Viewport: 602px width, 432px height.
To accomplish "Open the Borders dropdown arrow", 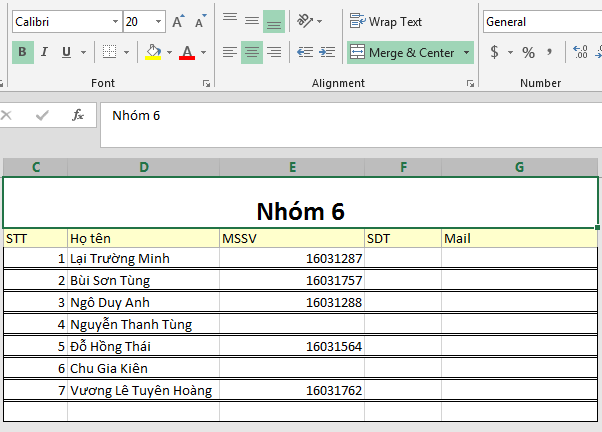I will pyautogui.click(x=126, y=52).
